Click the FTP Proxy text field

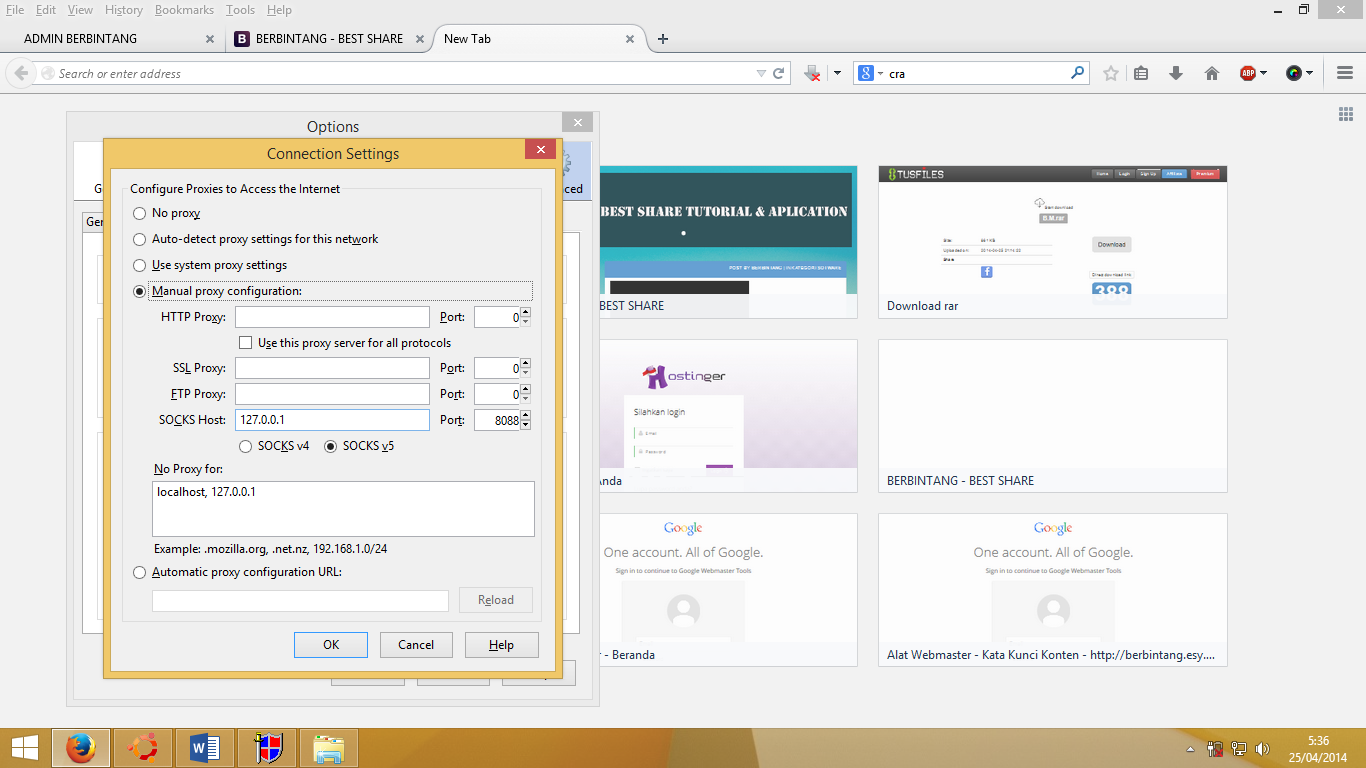tap(332, 394)
